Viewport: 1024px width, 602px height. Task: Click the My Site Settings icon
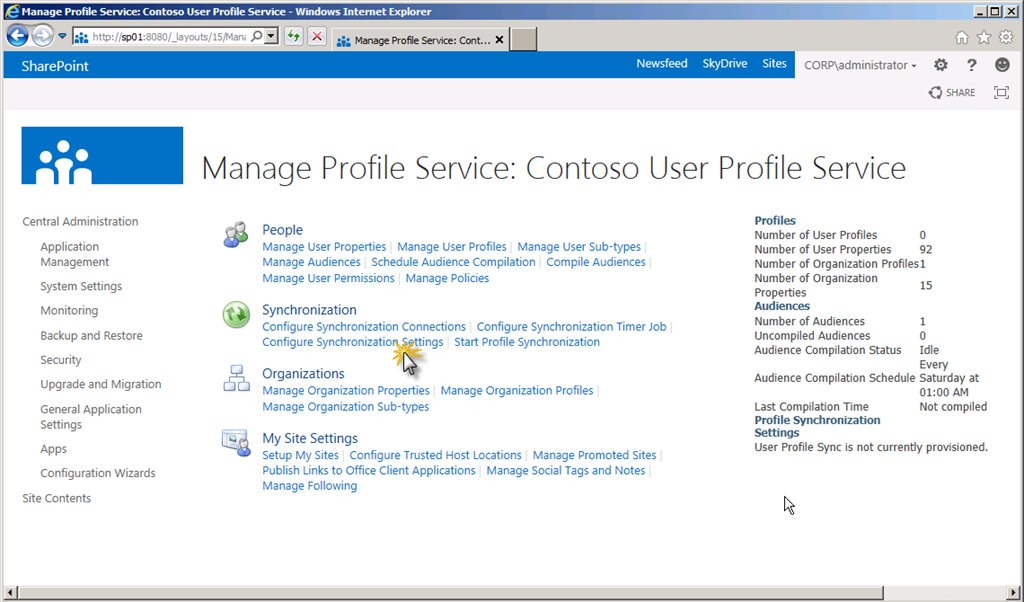pos(236,442)
